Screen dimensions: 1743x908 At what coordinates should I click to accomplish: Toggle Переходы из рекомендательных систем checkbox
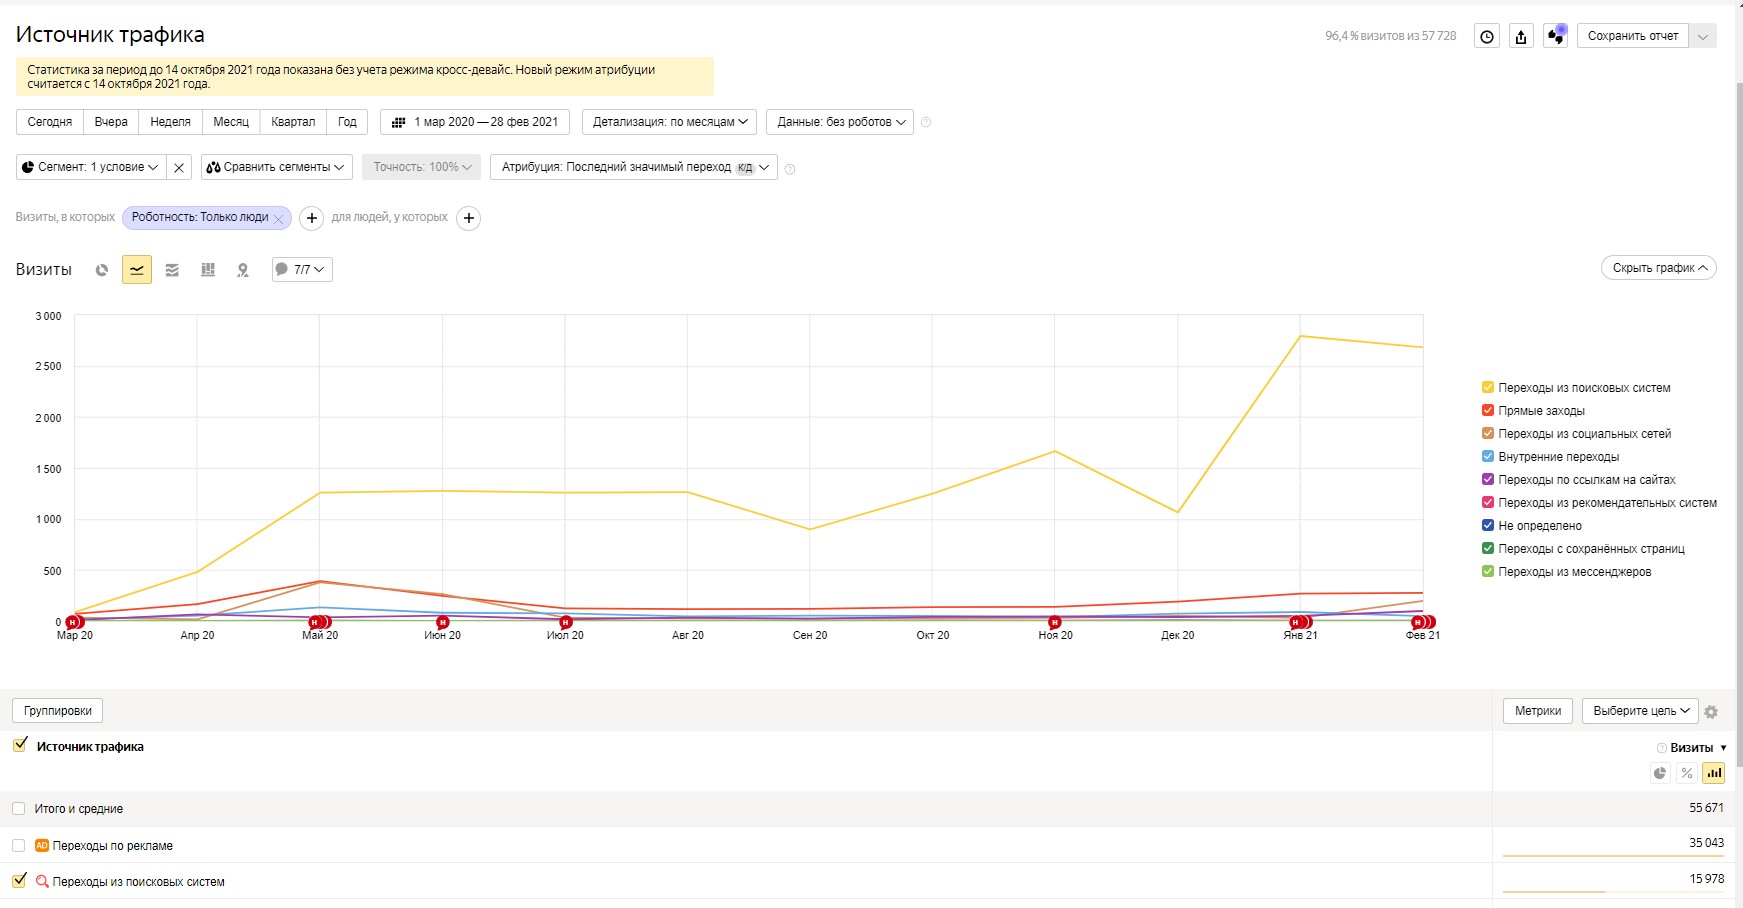(x=1488, y=503)
